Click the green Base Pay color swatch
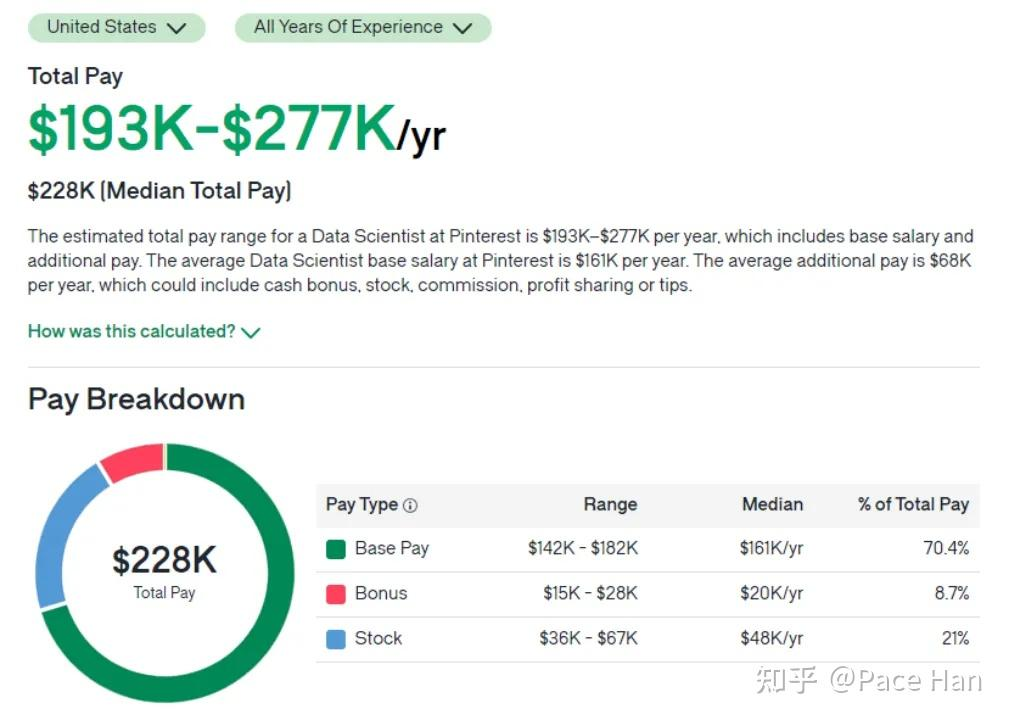Viewport: 1009px width, 720px height. (336, 549)
